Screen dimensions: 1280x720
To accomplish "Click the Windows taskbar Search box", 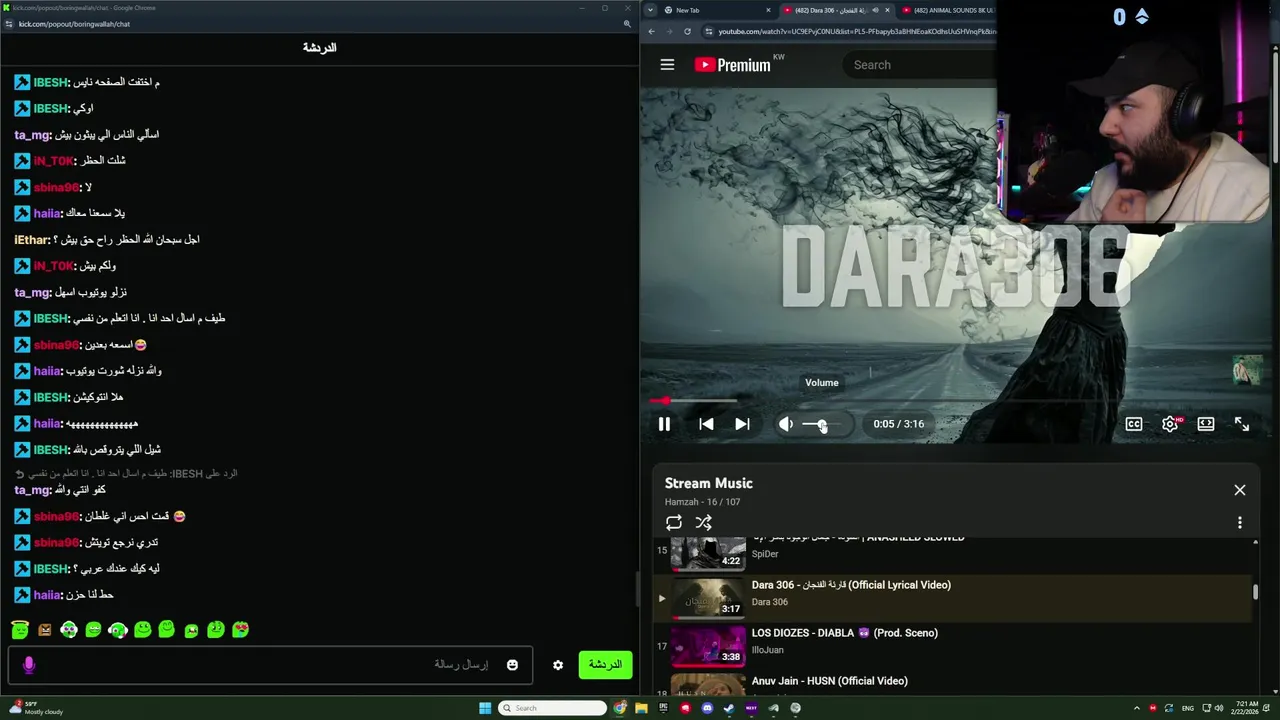I will [553, 708].
